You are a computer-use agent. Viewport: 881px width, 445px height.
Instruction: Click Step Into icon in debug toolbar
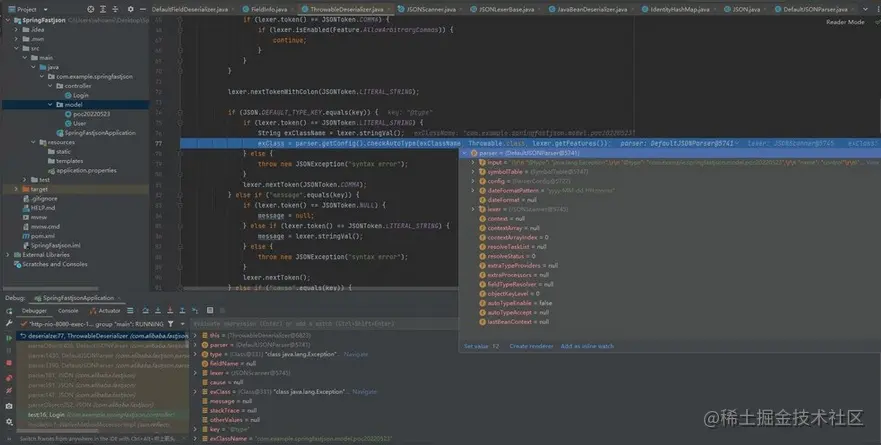click(158, 310)
